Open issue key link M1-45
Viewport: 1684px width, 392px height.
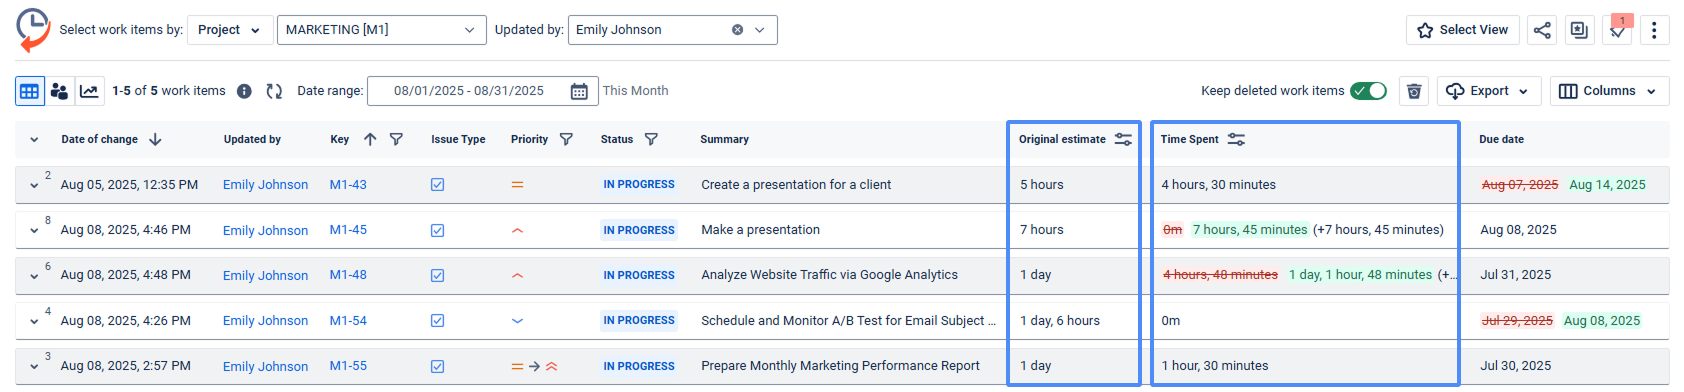(348, 230)
